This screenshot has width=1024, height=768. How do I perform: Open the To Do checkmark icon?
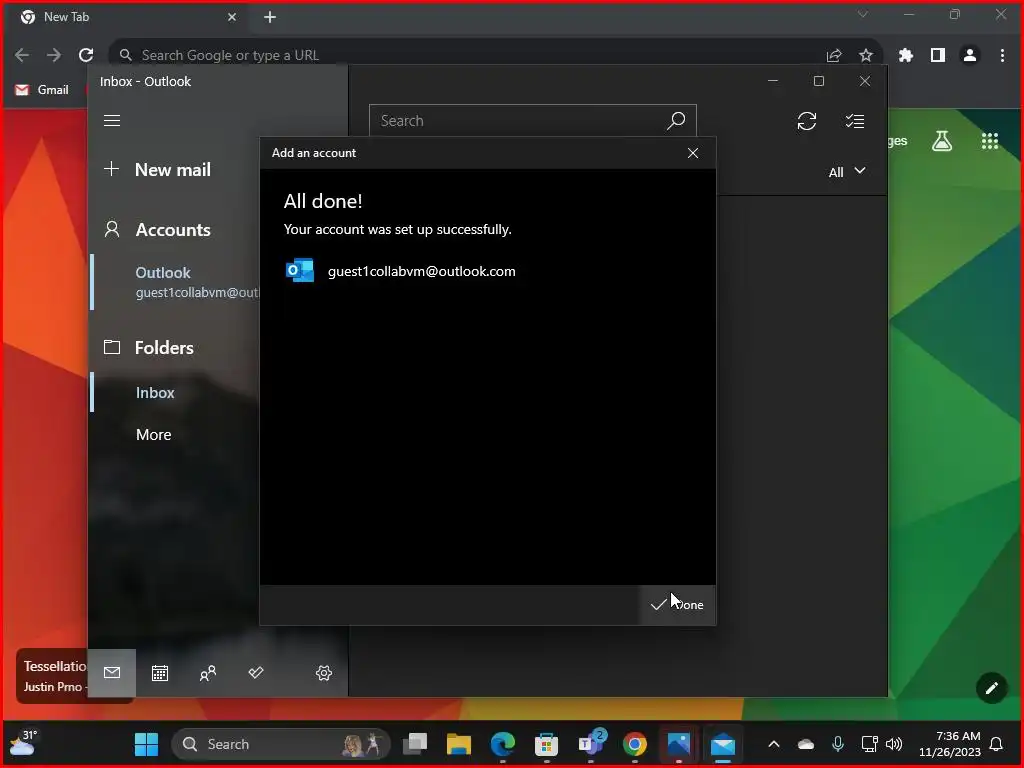click(256, 673)
